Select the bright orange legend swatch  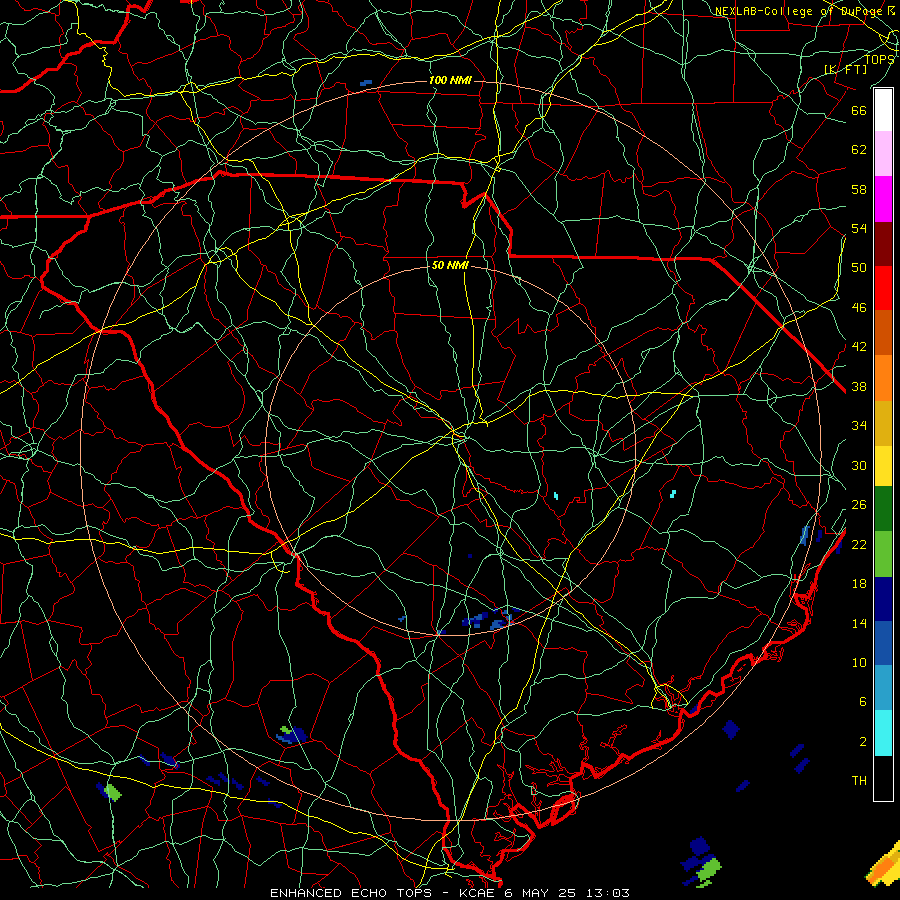(883, 378)
